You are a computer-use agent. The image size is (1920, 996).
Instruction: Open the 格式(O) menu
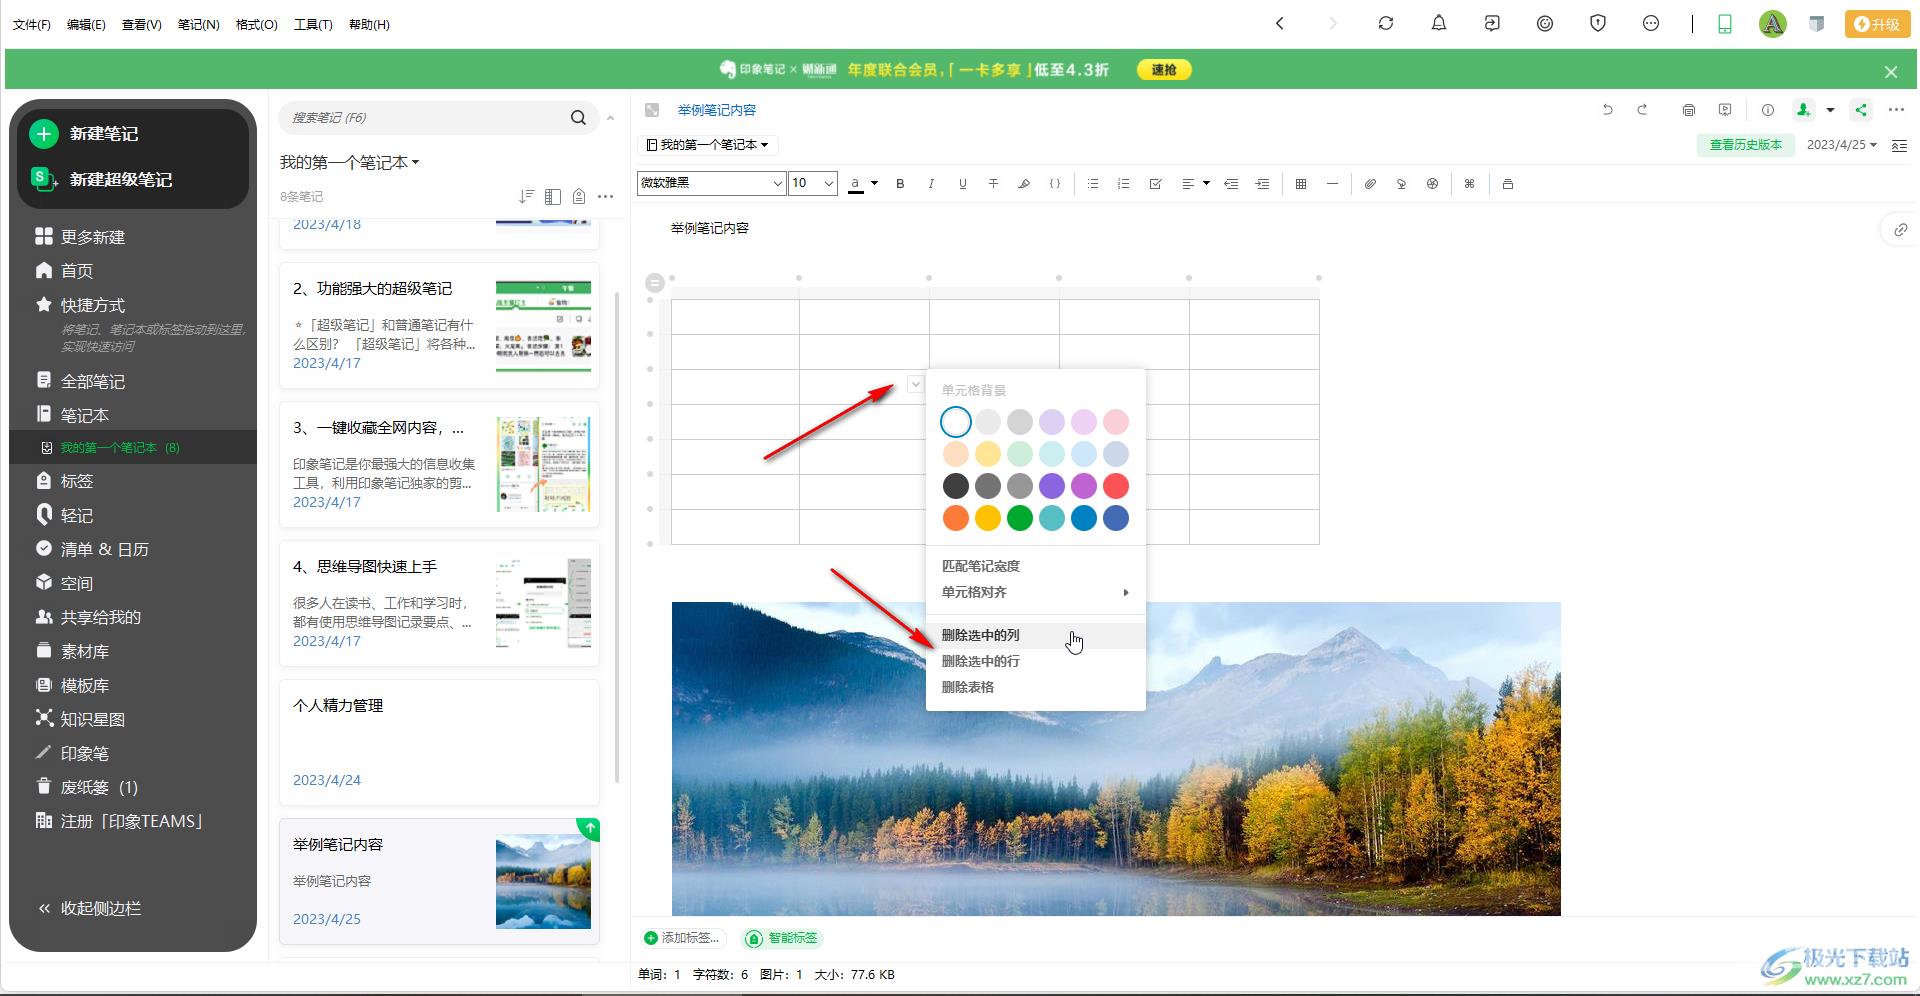click(x=257, y=24)
